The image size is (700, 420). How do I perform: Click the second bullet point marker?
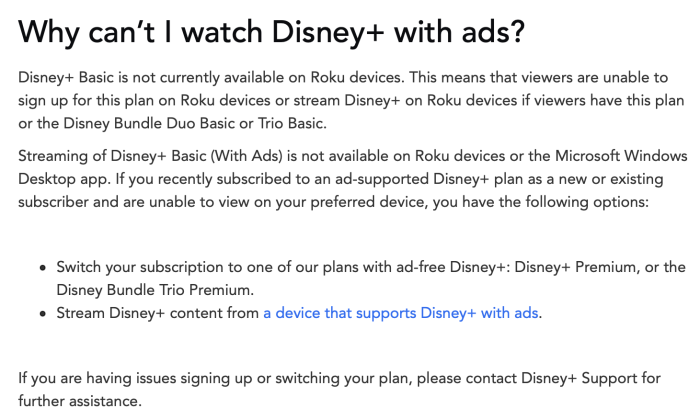pyautogui.click(x=42, y=314)
